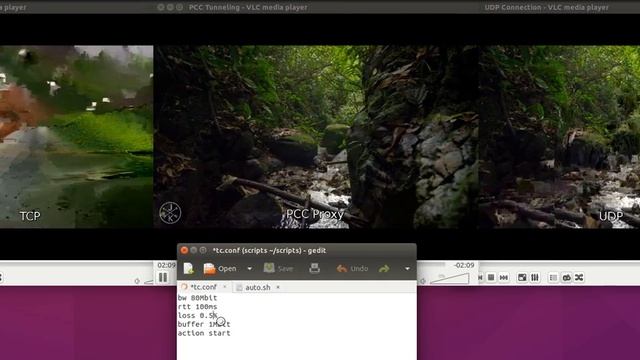
Task: Toggle playlist view in UDP VLC
Action: 553,278
